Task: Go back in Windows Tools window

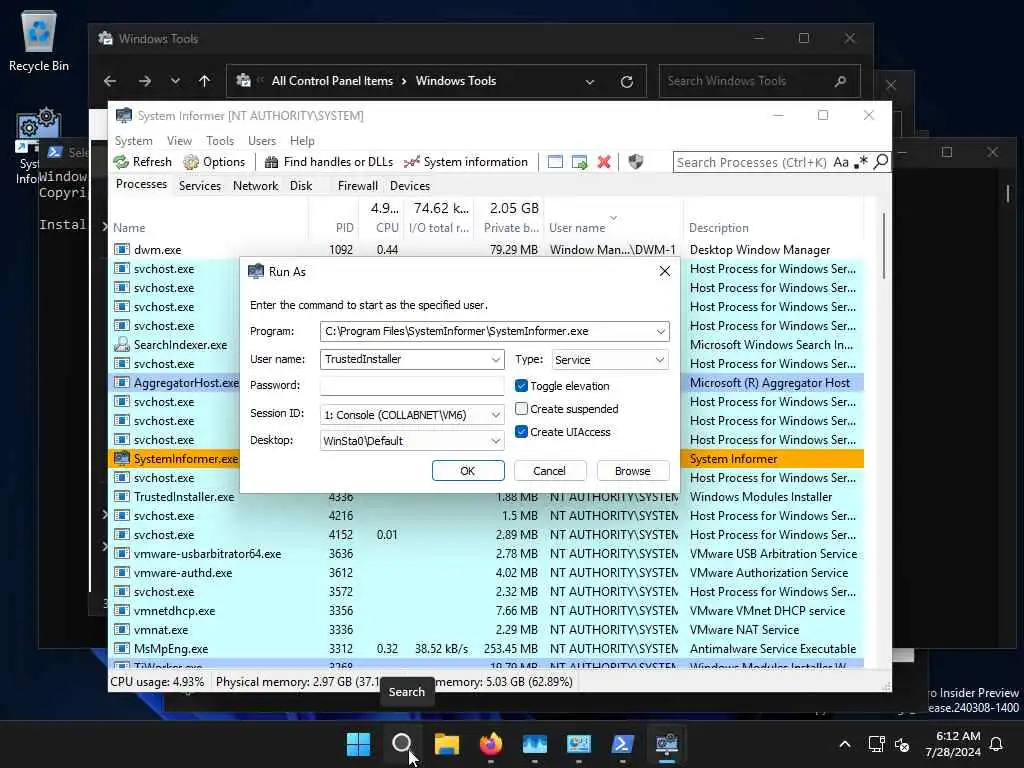Action: [x=110, y=81]
